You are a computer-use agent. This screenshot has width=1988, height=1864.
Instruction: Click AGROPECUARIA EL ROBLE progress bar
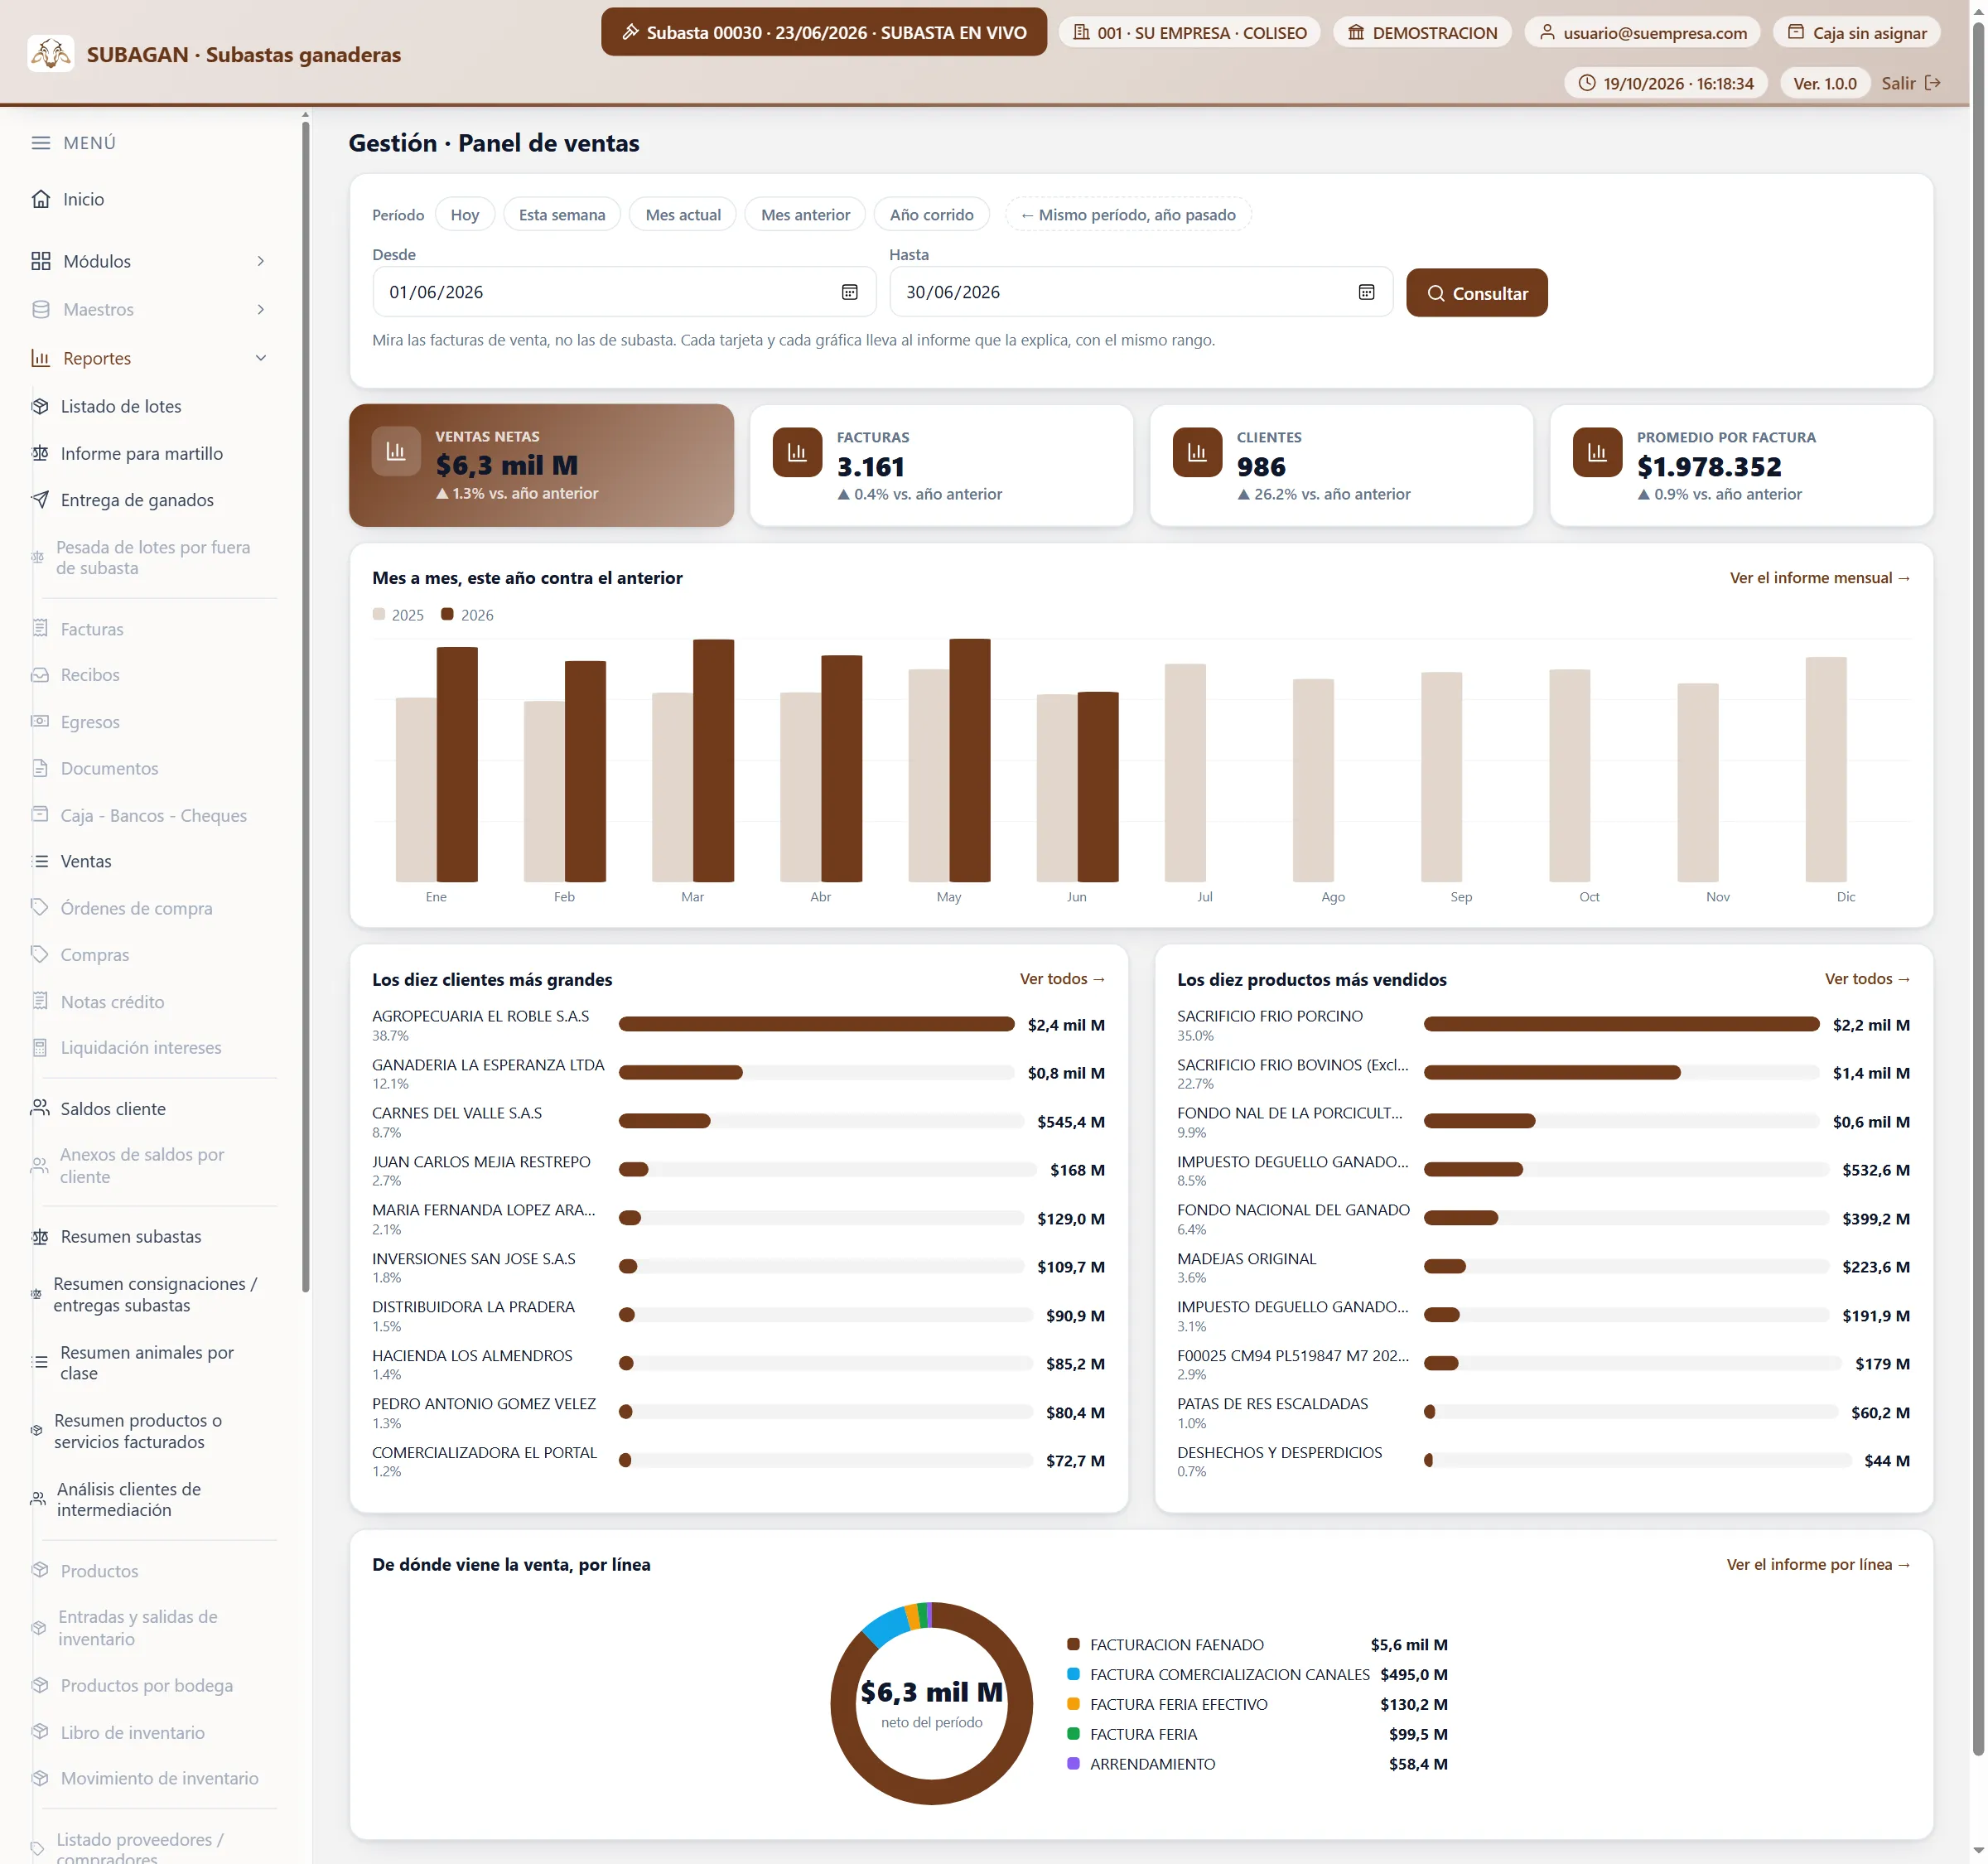point(816,1024)
